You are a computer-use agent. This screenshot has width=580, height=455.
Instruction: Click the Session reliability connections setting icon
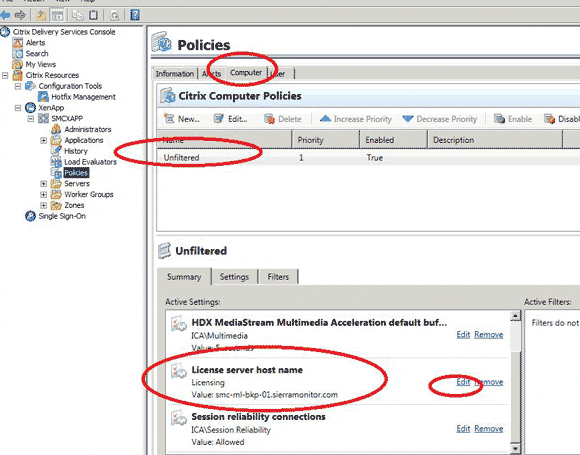(x=178, y=418)
